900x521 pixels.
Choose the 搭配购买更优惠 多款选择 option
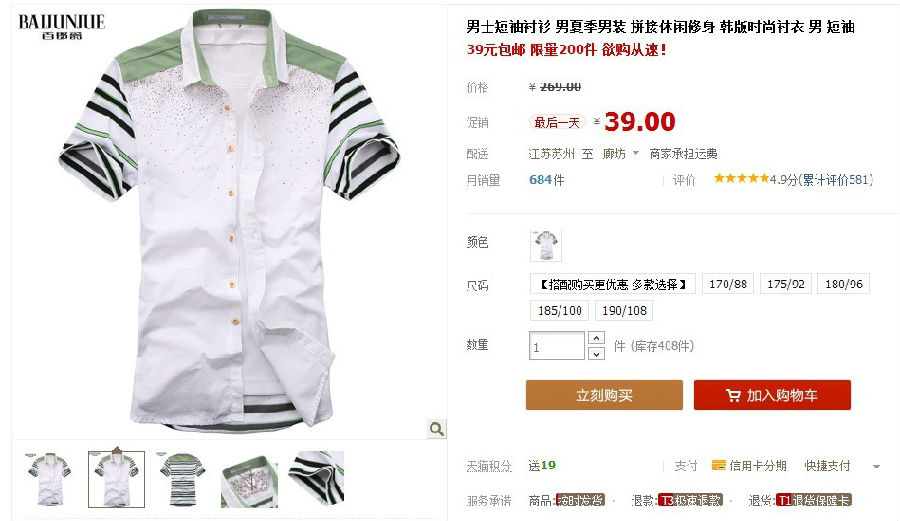613,284
